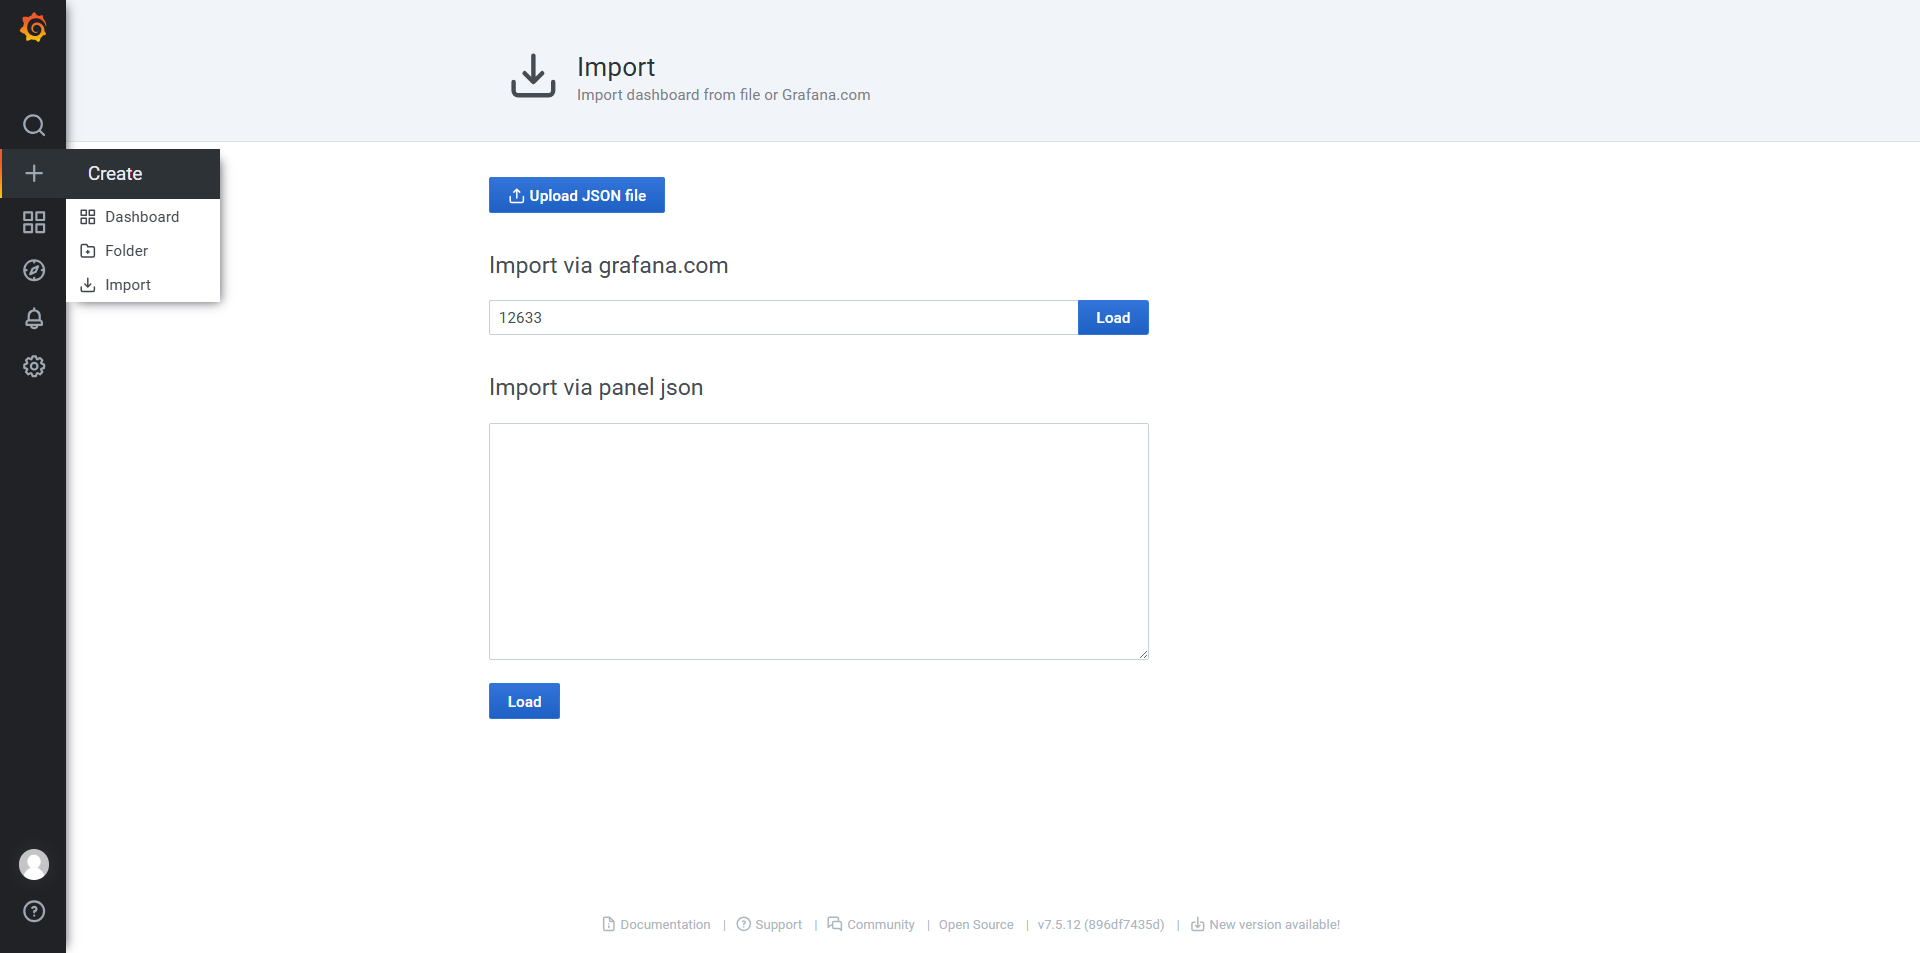
Task: Open the Help question mark icon
Action: (34, 911)
